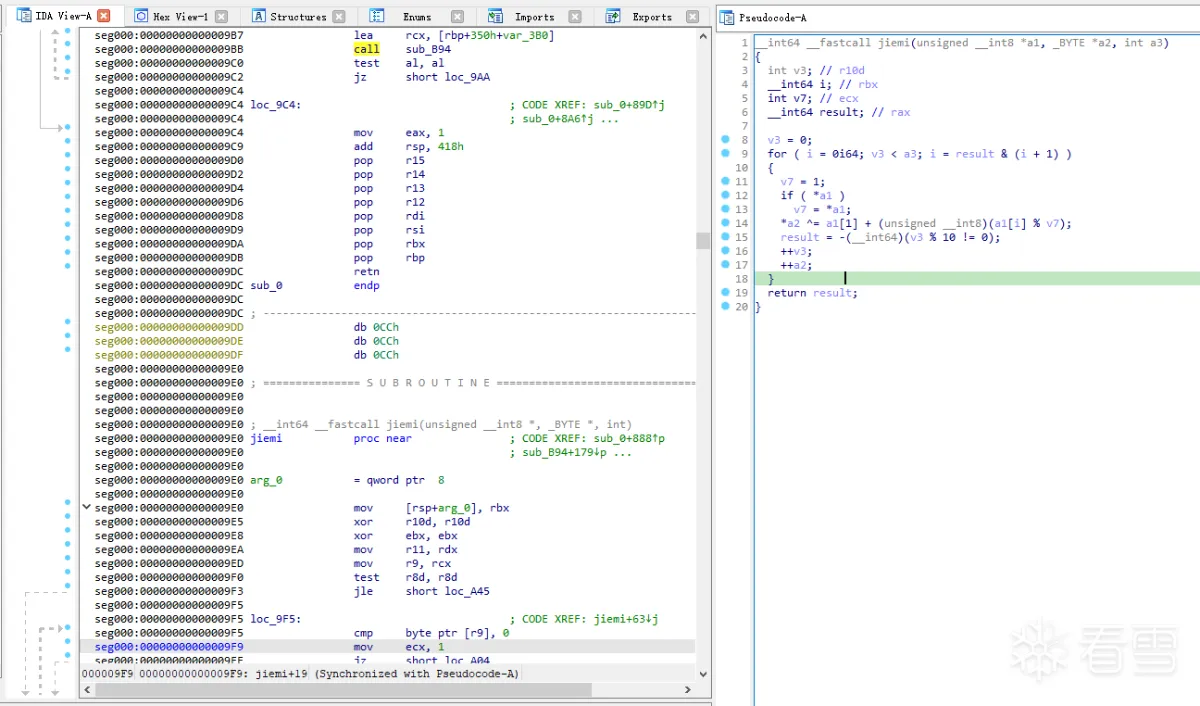Close the Enums tab
Screen dimensions: 1200x706
pyautogui.click(x=457, y=16)
